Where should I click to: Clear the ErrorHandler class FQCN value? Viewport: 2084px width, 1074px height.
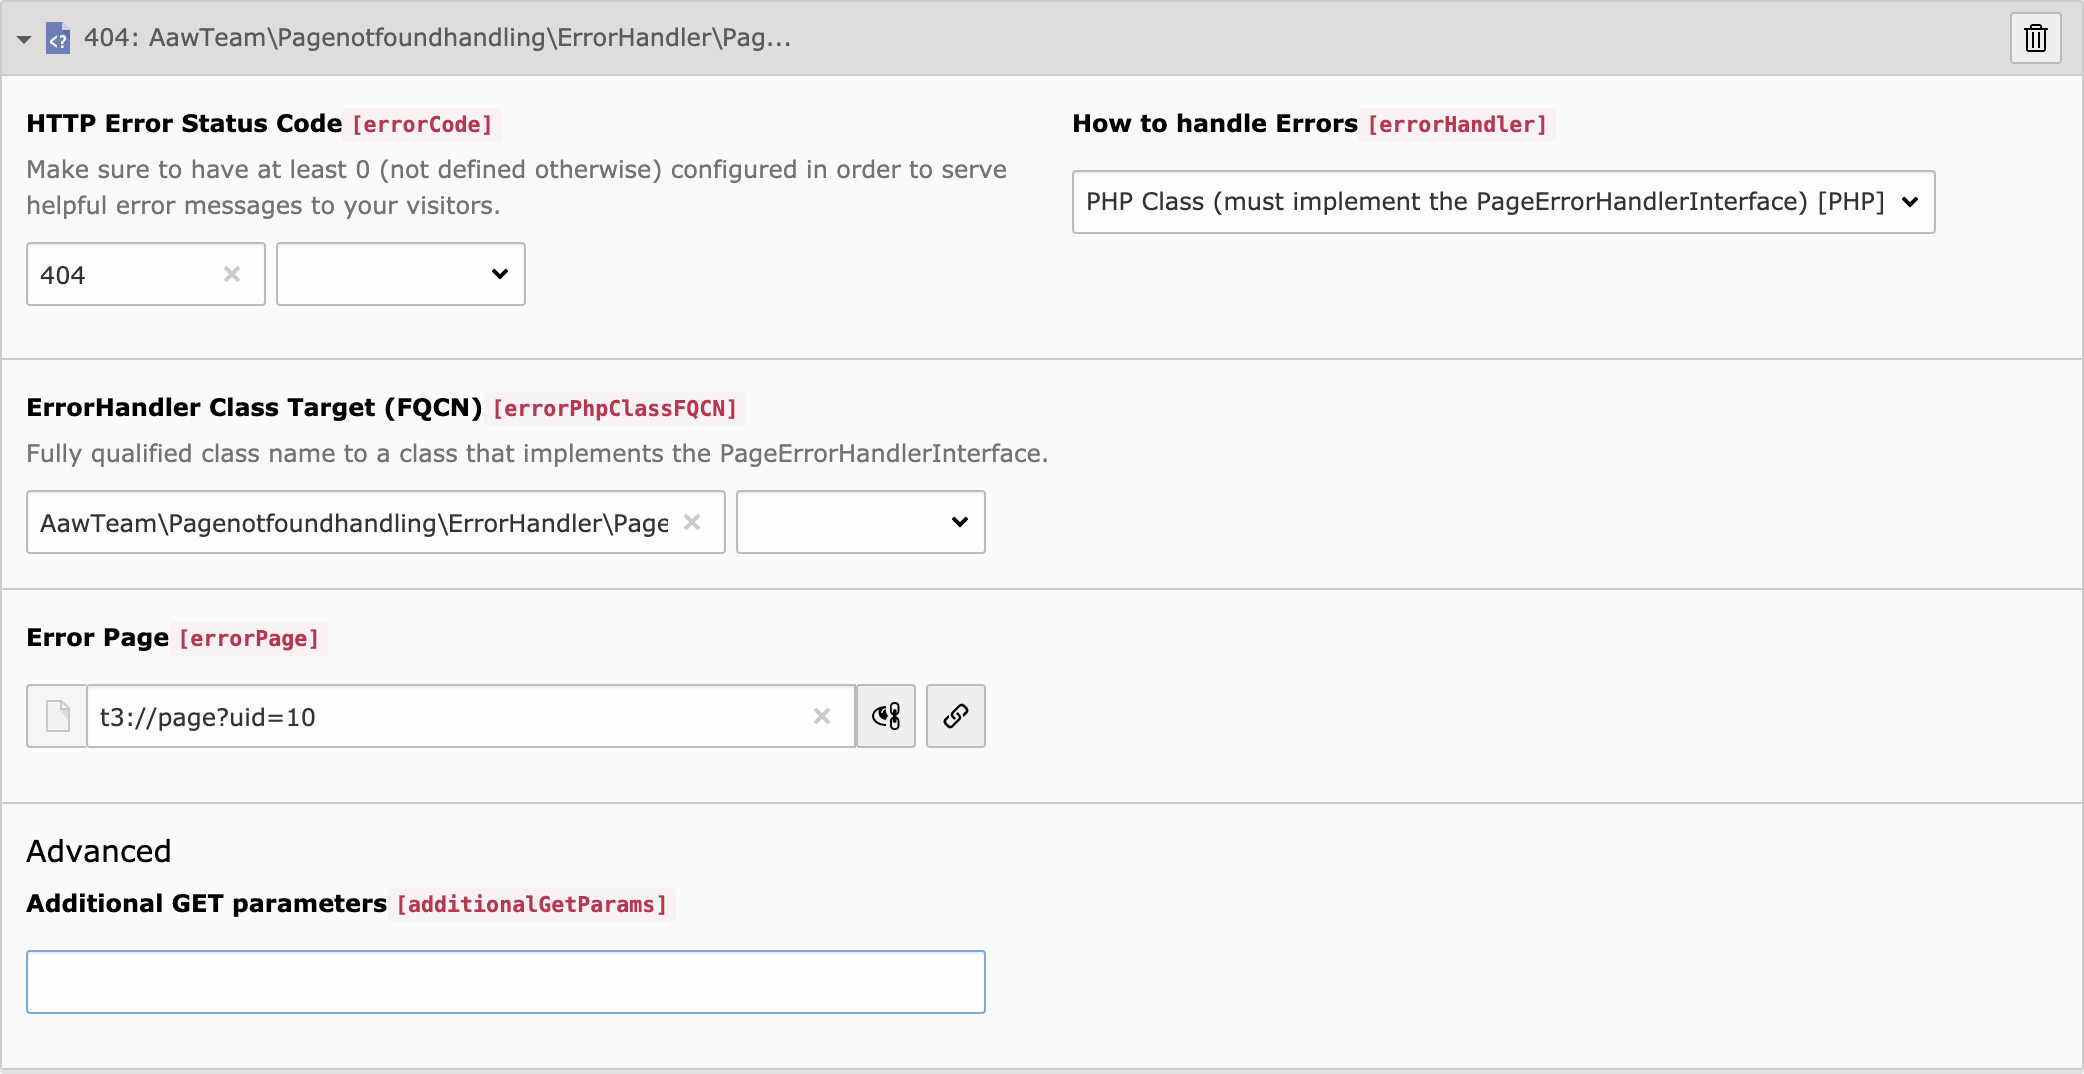(692, 522)
